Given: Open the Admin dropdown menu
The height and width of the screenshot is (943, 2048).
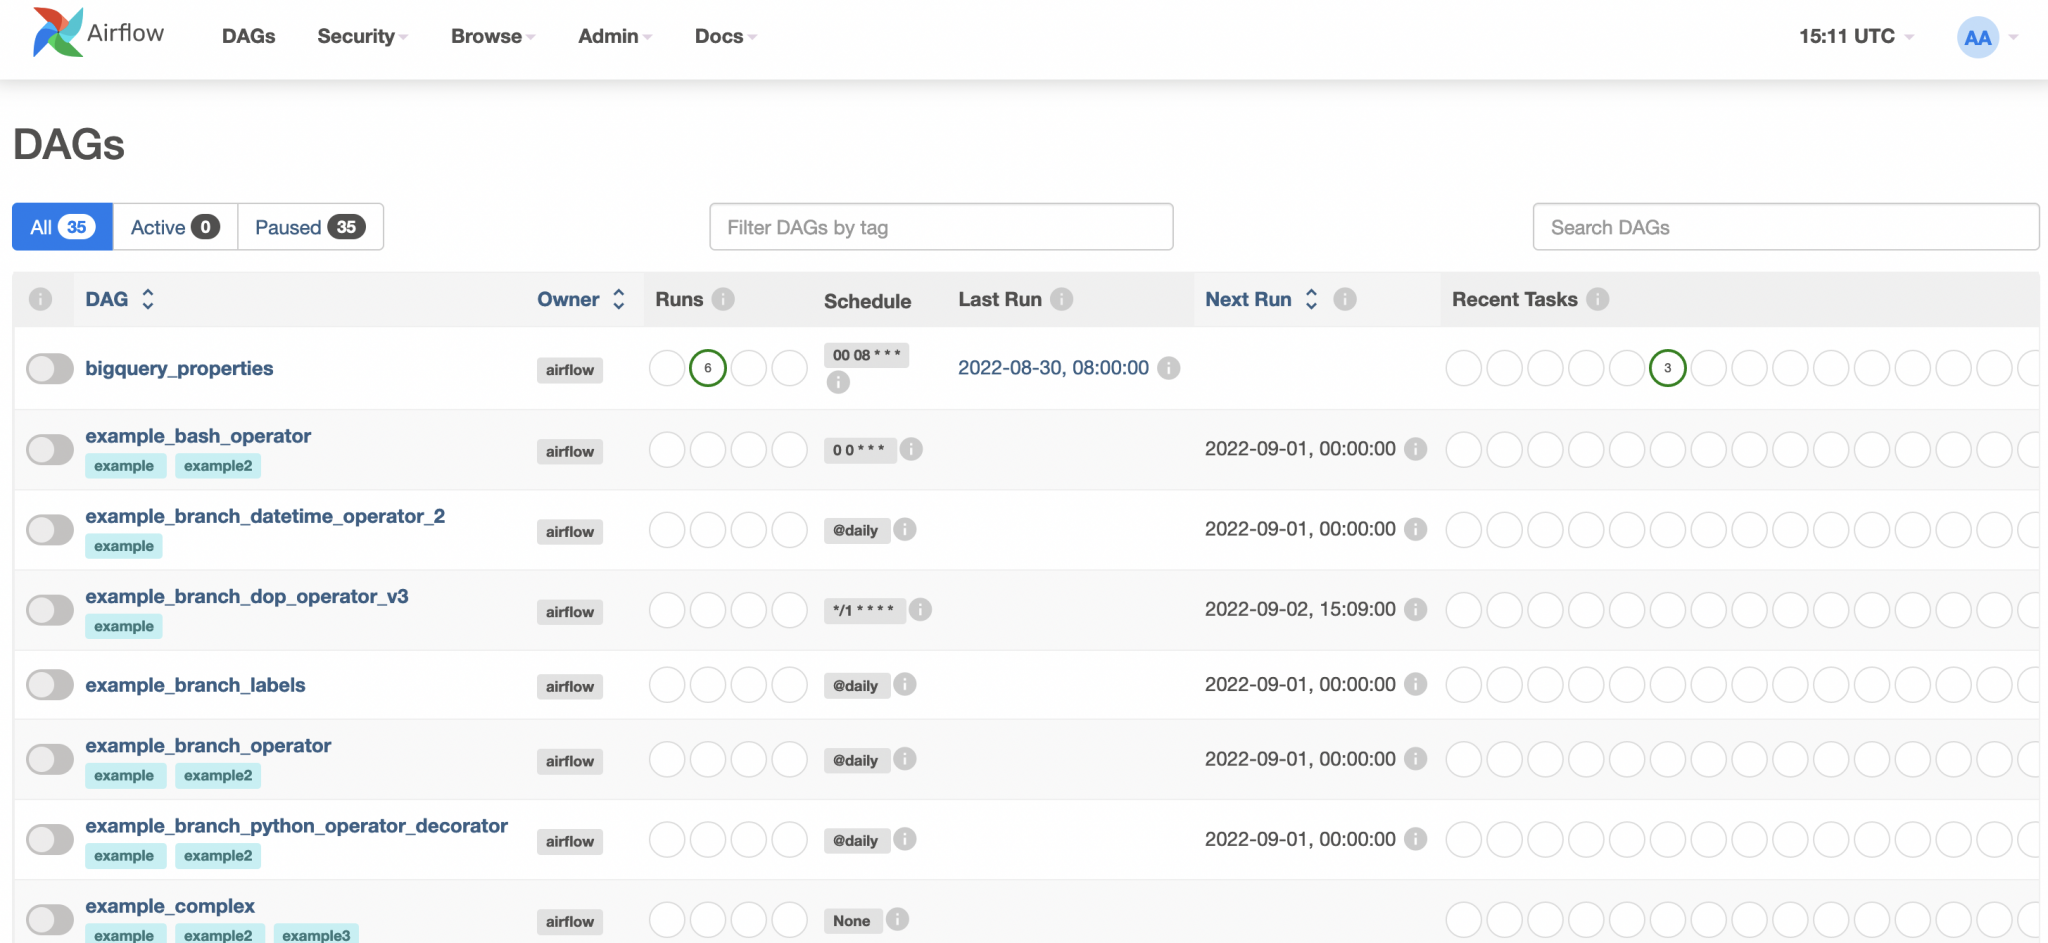Looking at the screenshot, I should coord(608,36).
